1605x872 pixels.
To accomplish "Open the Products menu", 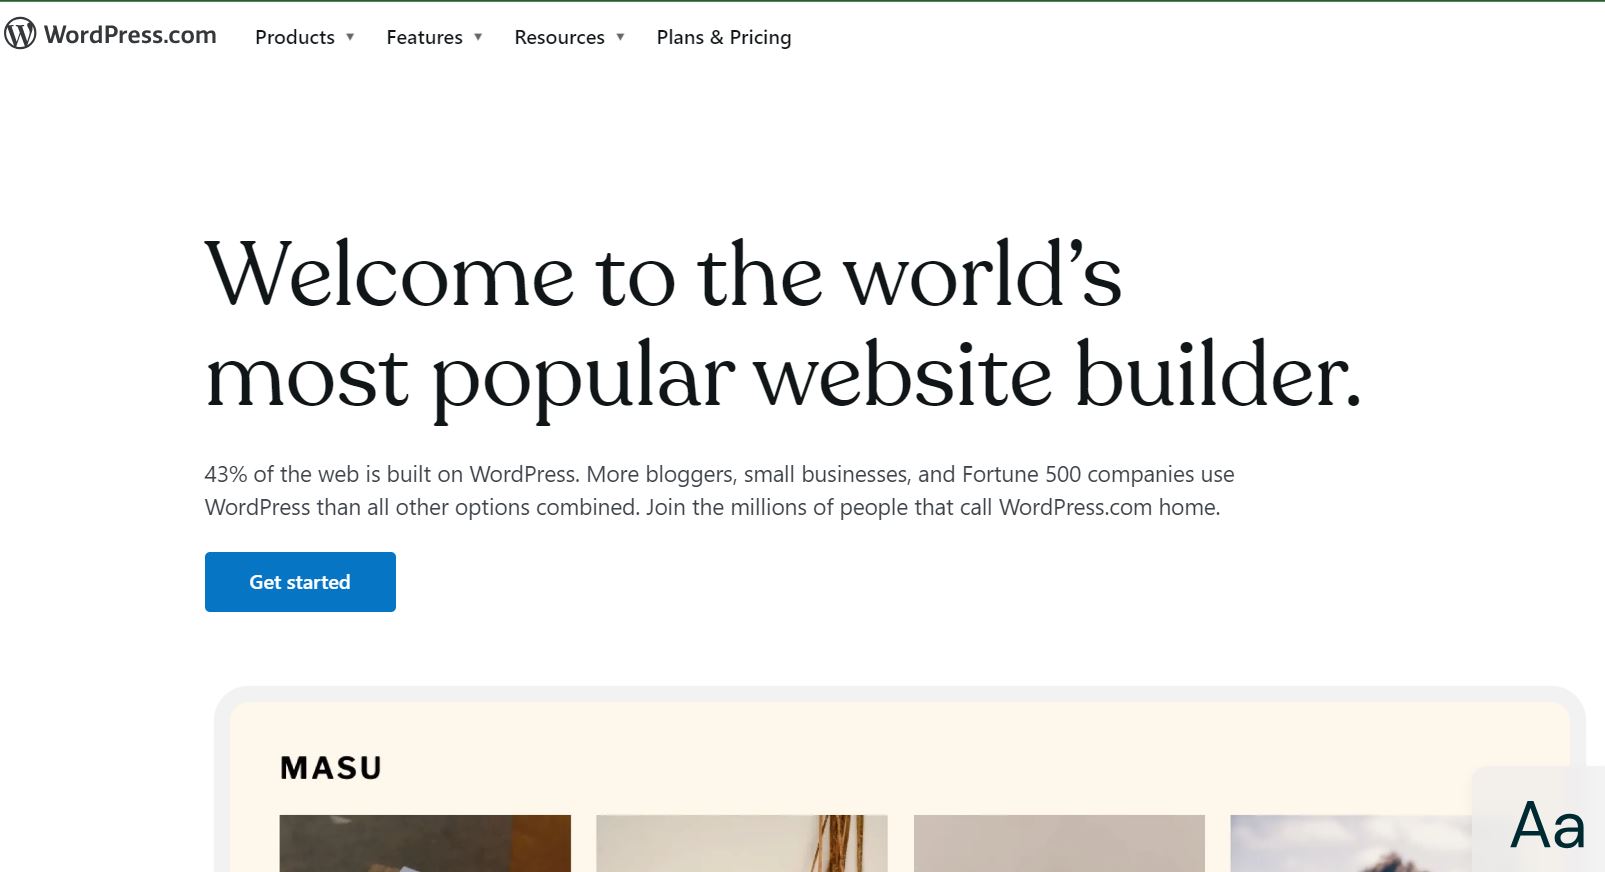I will (x=295, y=37).
